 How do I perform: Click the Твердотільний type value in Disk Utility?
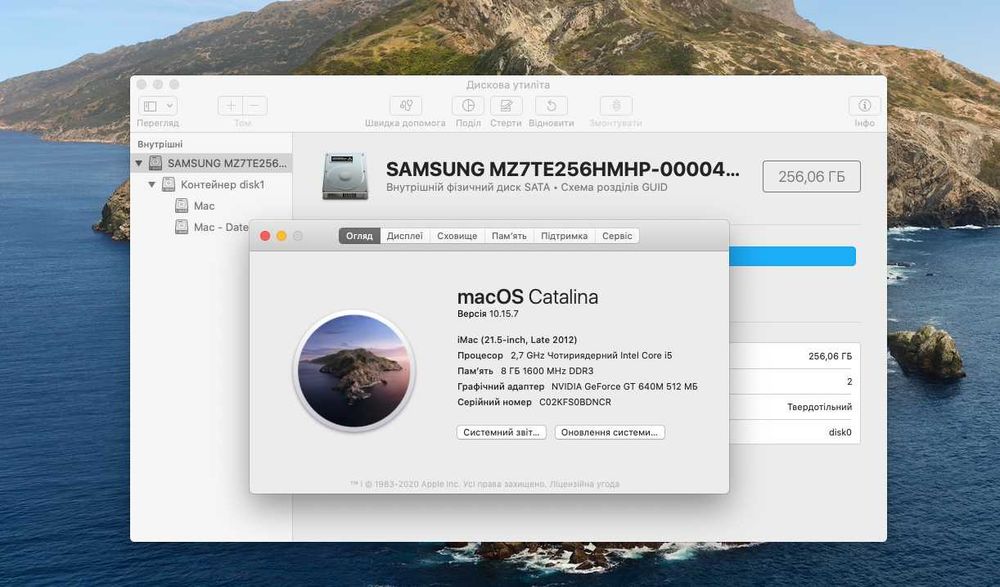820,407
